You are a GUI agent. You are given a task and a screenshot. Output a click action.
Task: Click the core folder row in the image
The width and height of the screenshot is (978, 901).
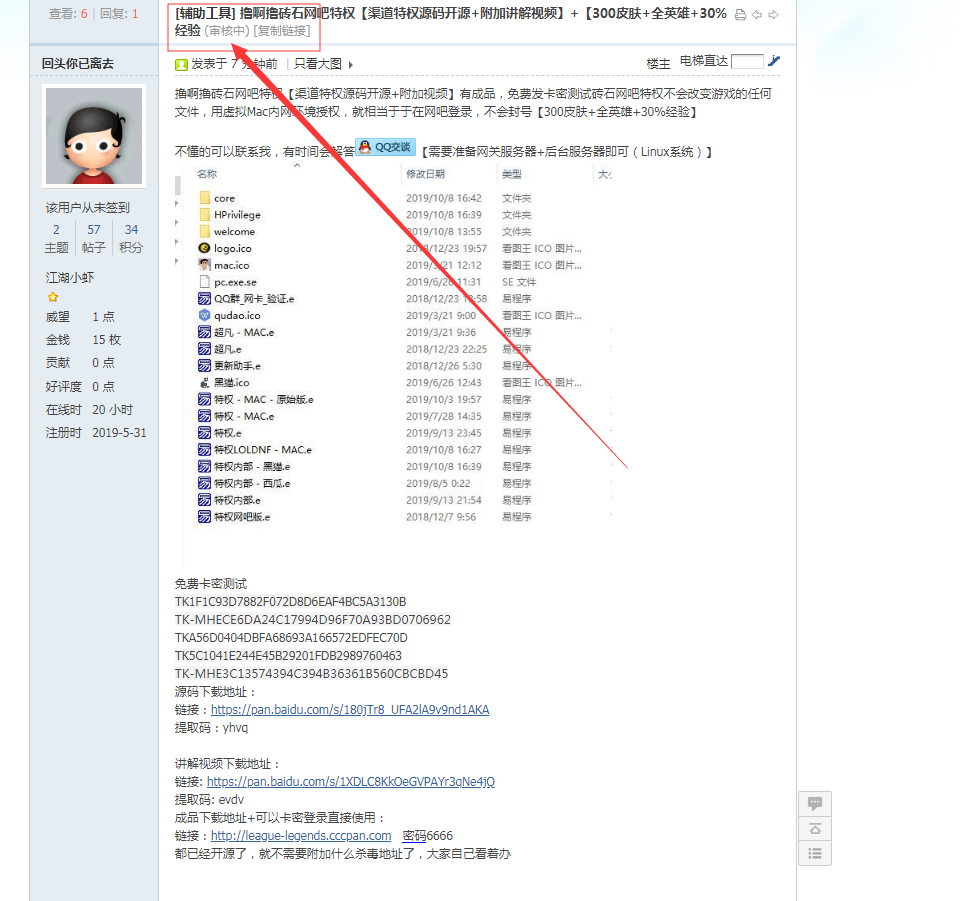pyautogui.click(x=365, y=198)
